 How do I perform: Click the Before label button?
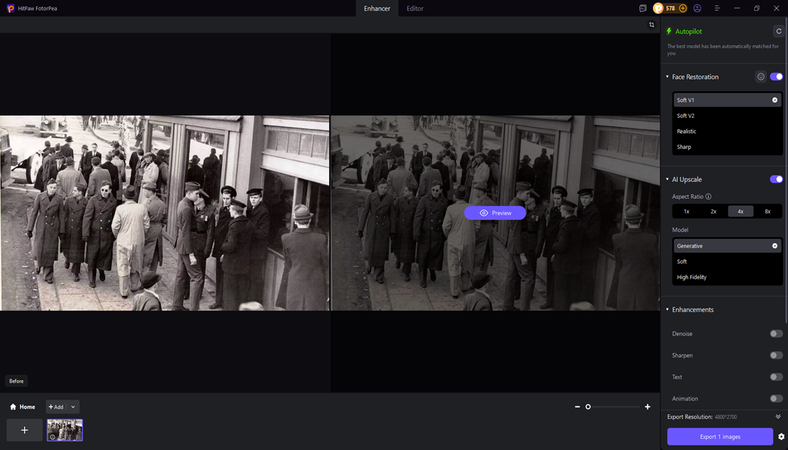[x=16, y=381]
